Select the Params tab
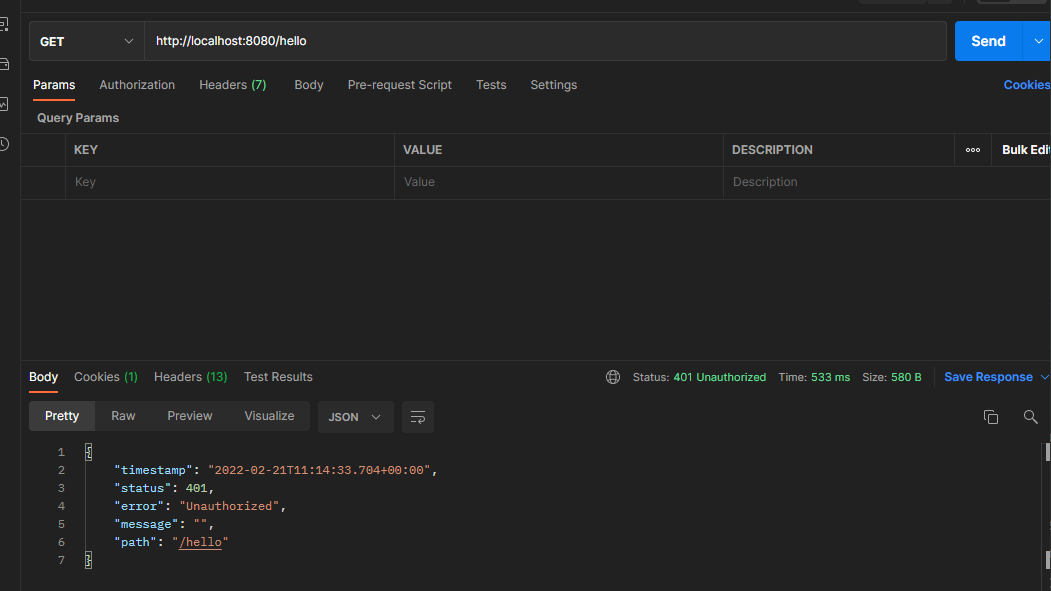The width and height of the screenshot is (1051, 591). (54, 85)
